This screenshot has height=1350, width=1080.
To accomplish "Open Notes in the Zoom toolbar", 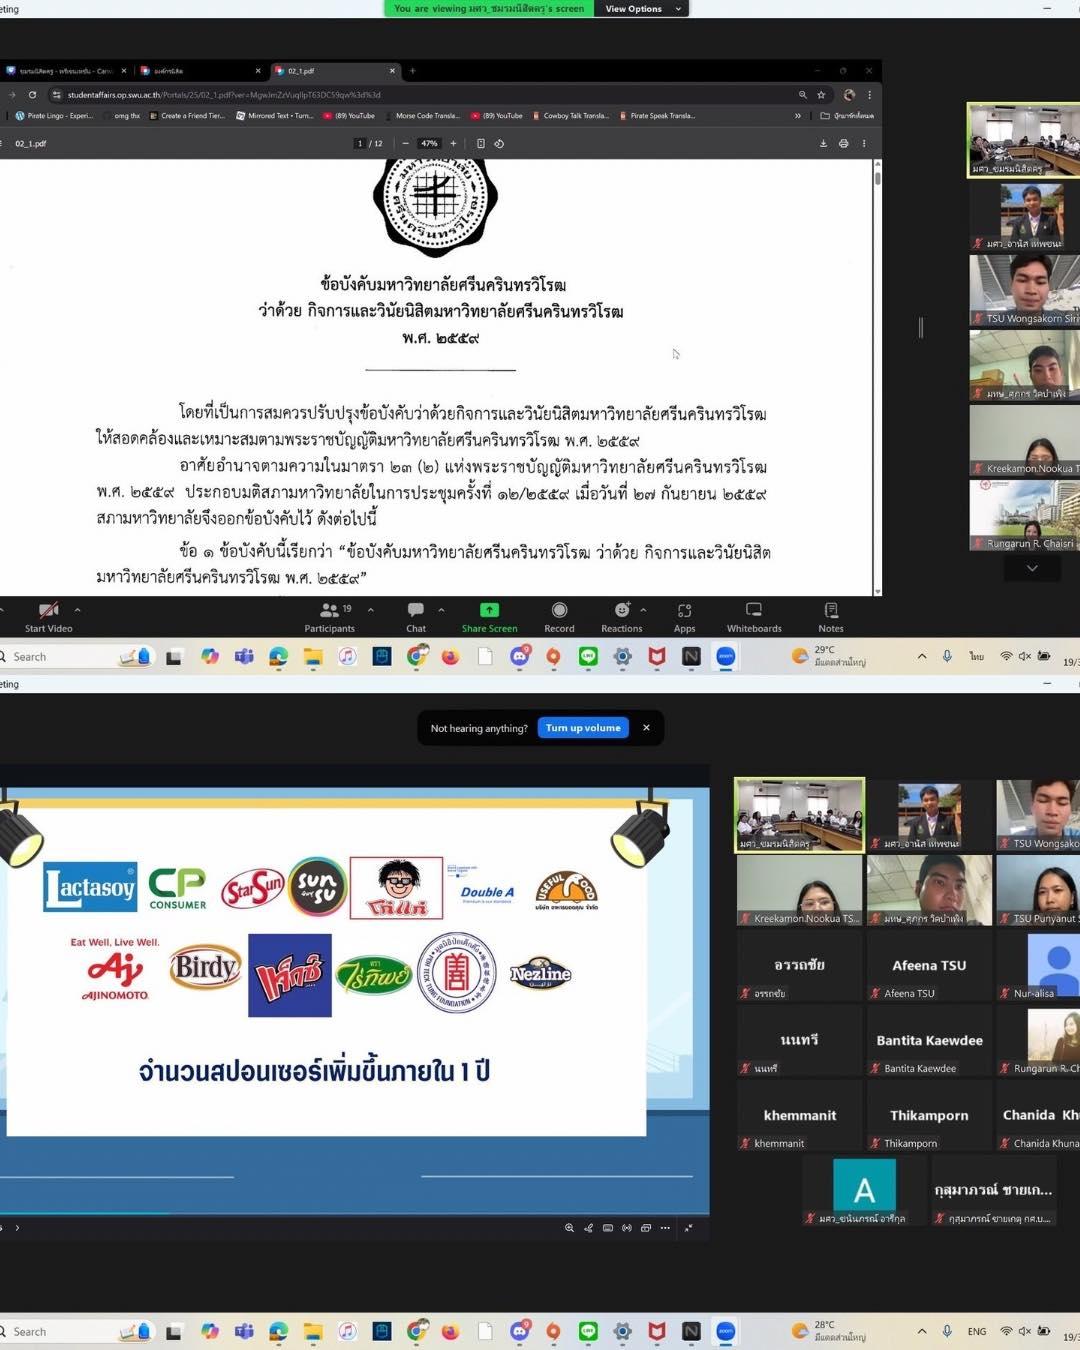I will [831, 617].
